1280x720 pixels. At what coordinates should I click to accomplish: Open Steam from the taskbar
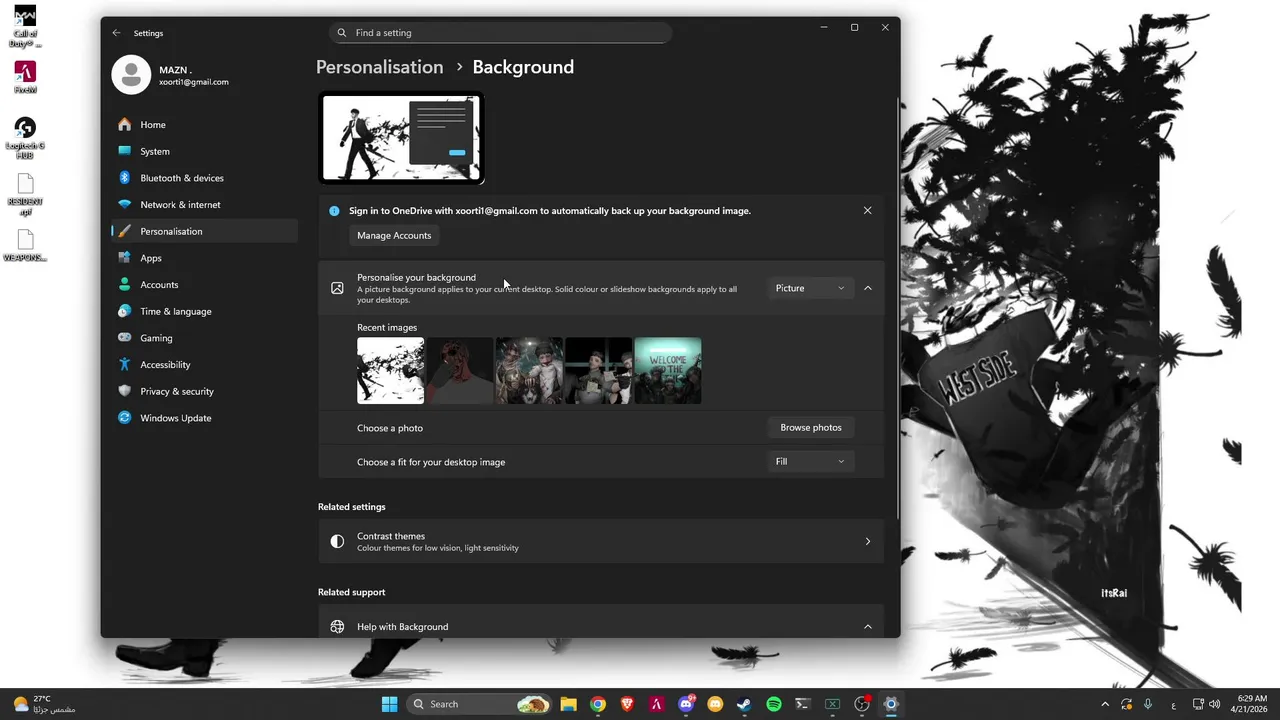point(744,704)
